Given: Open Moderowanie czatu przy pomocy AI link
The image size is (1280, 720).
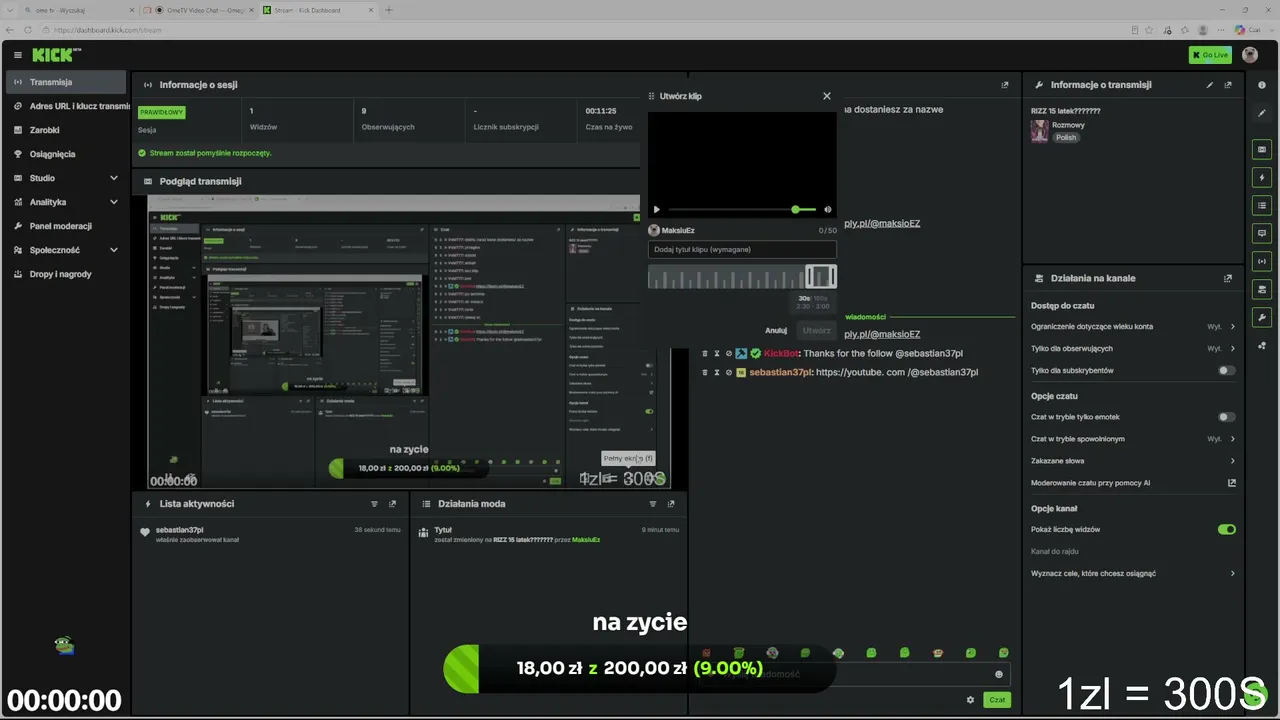Looking at the screenshot, I should (x=1133, y=483).
